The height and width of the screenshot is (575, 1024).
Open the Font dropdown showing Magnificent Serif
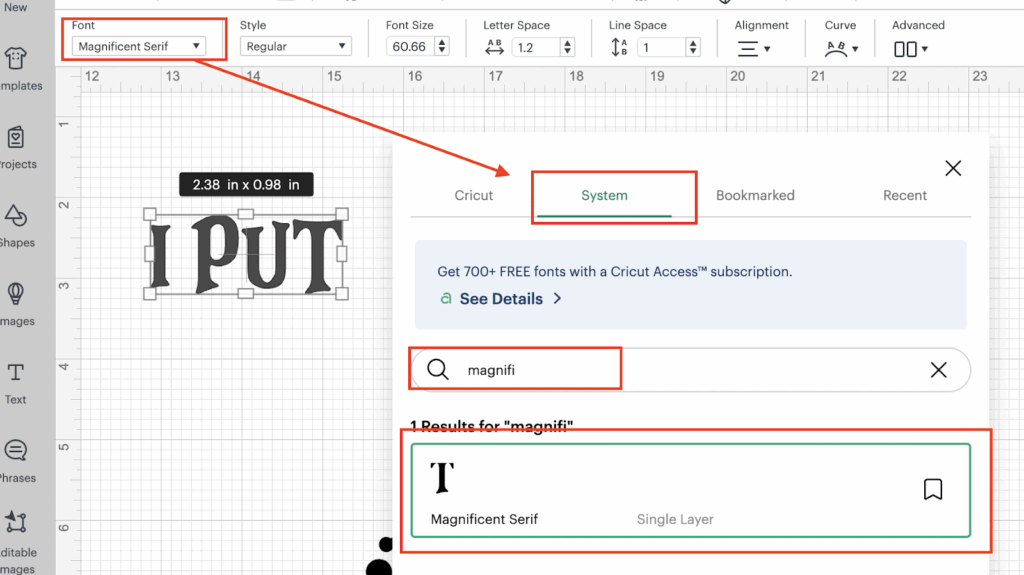(x=139, y=46)
